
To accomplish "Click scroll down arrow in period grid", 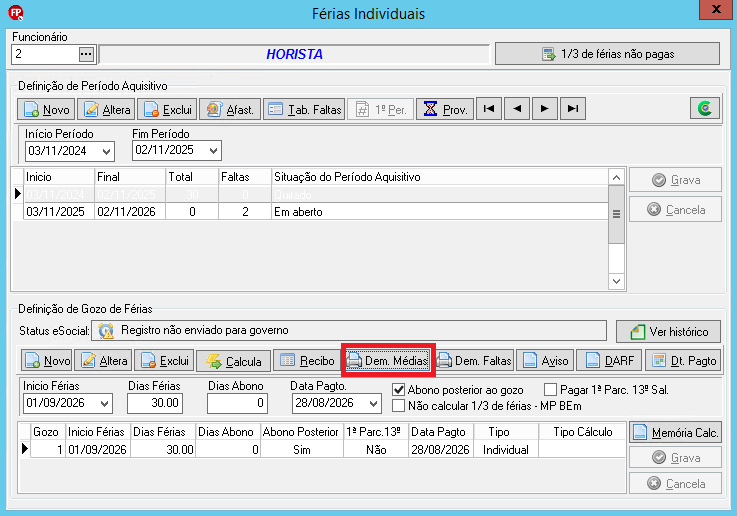I will [616, 281].
